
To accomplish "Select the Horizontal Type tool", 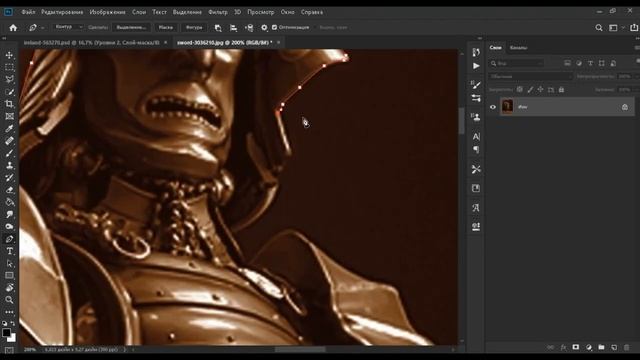I will tap(9, 251).
